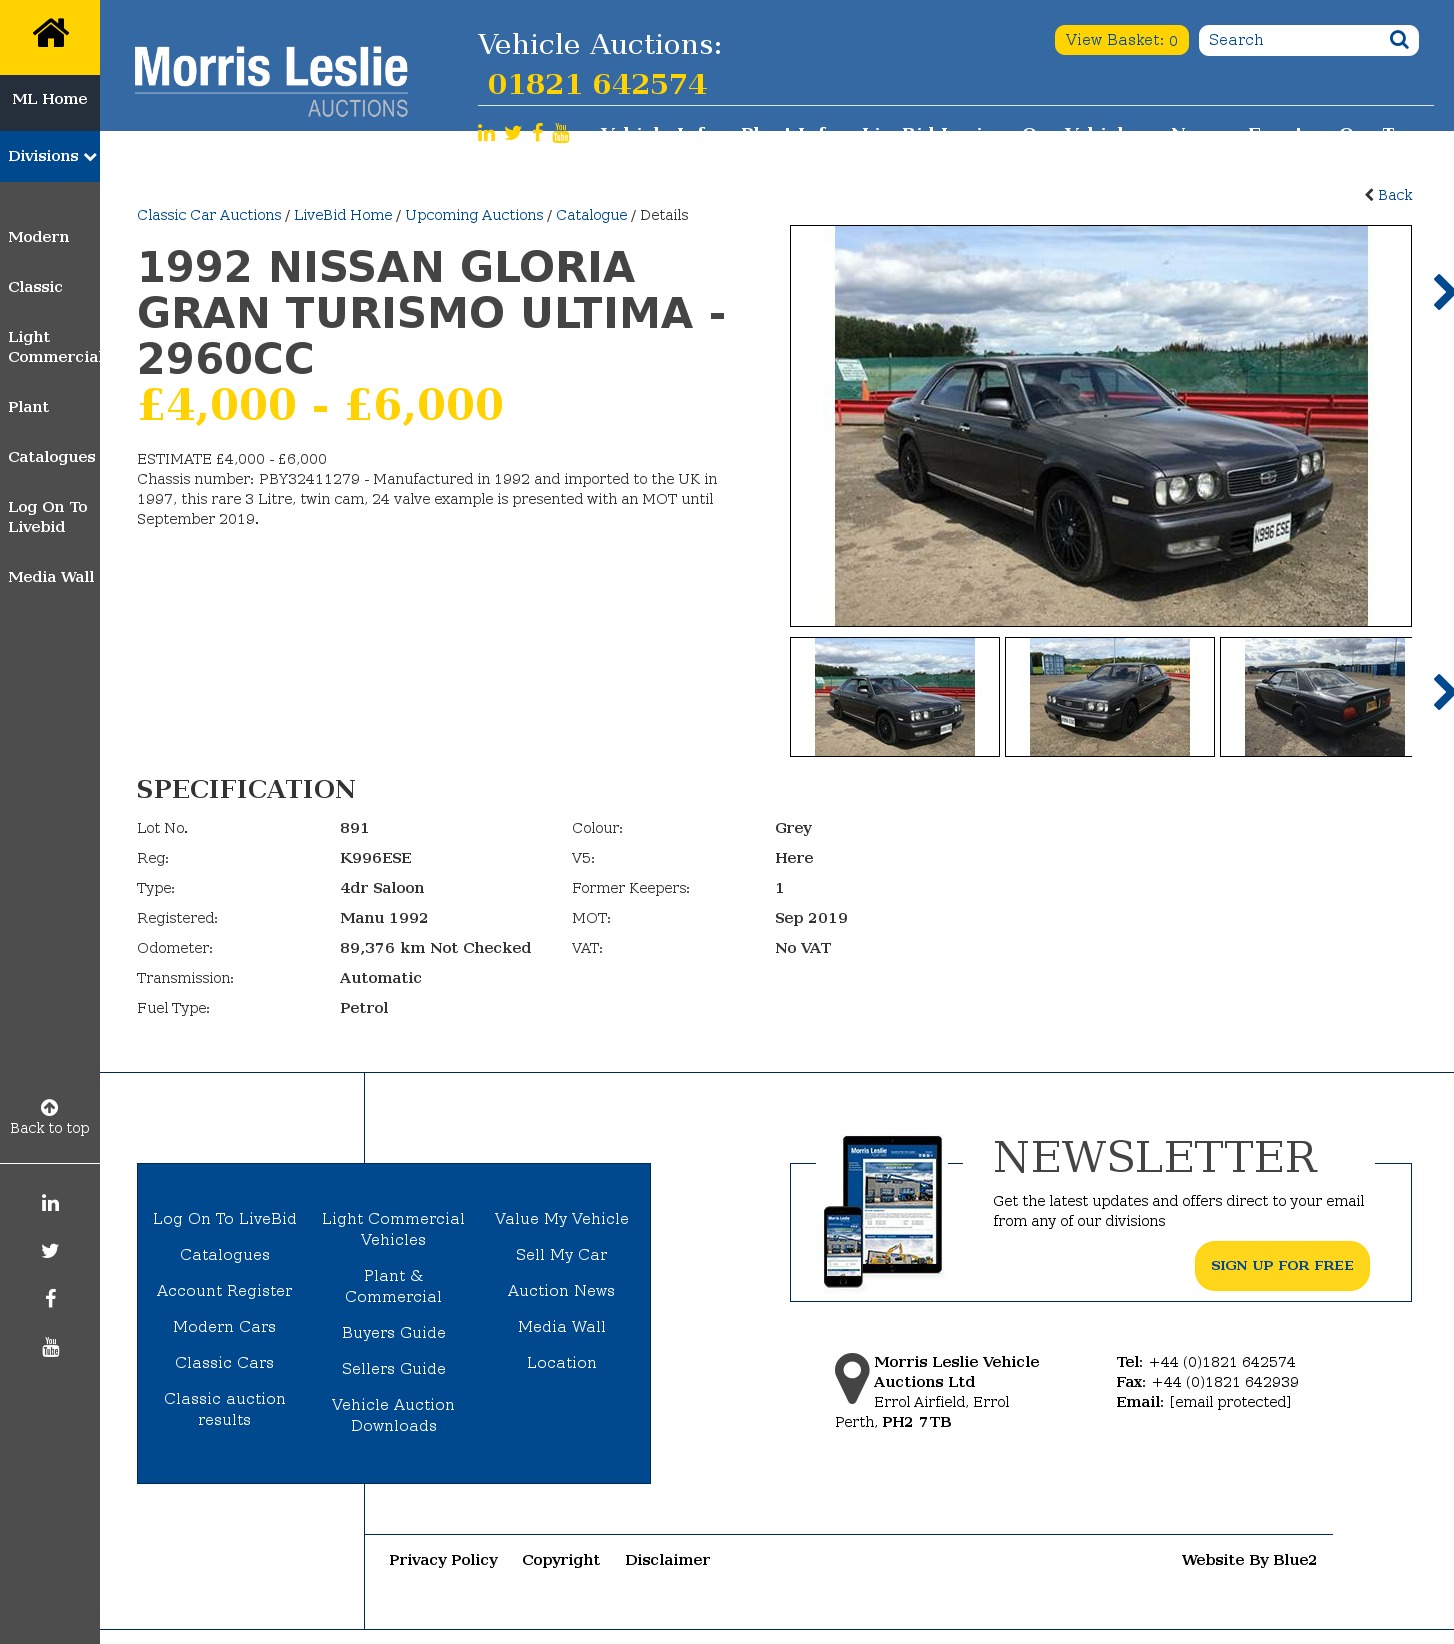The width and height of the screenshot is (1454, 1644).
Task: Open Disclaimer link
Action: tap(668, 1560)
